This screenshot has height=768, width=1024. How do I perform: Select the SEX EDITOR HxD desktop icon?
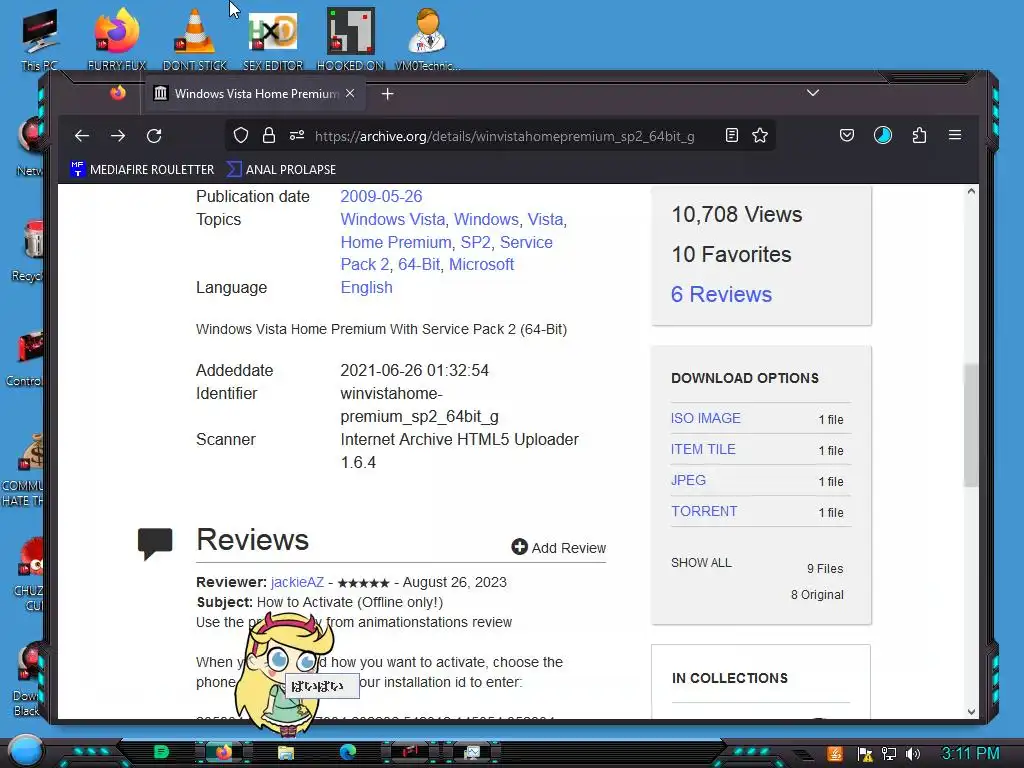tap(273, 39)
